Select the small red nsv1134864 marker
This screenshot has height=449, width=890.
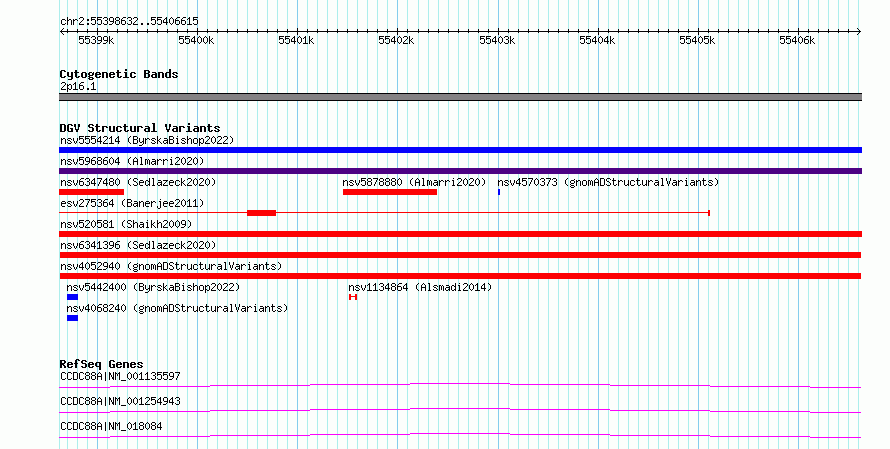tap(353, 297)
